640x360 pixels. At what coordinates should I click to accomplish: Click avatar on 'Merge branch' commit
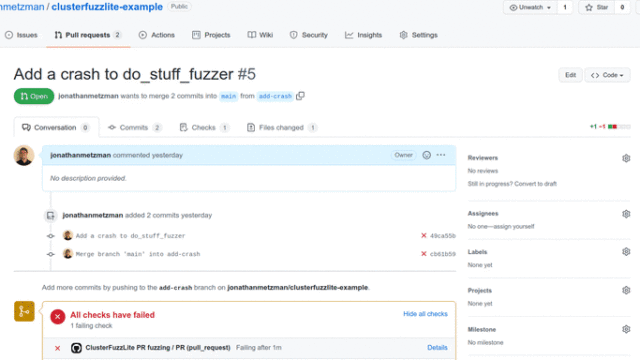(x=68, y=254)
